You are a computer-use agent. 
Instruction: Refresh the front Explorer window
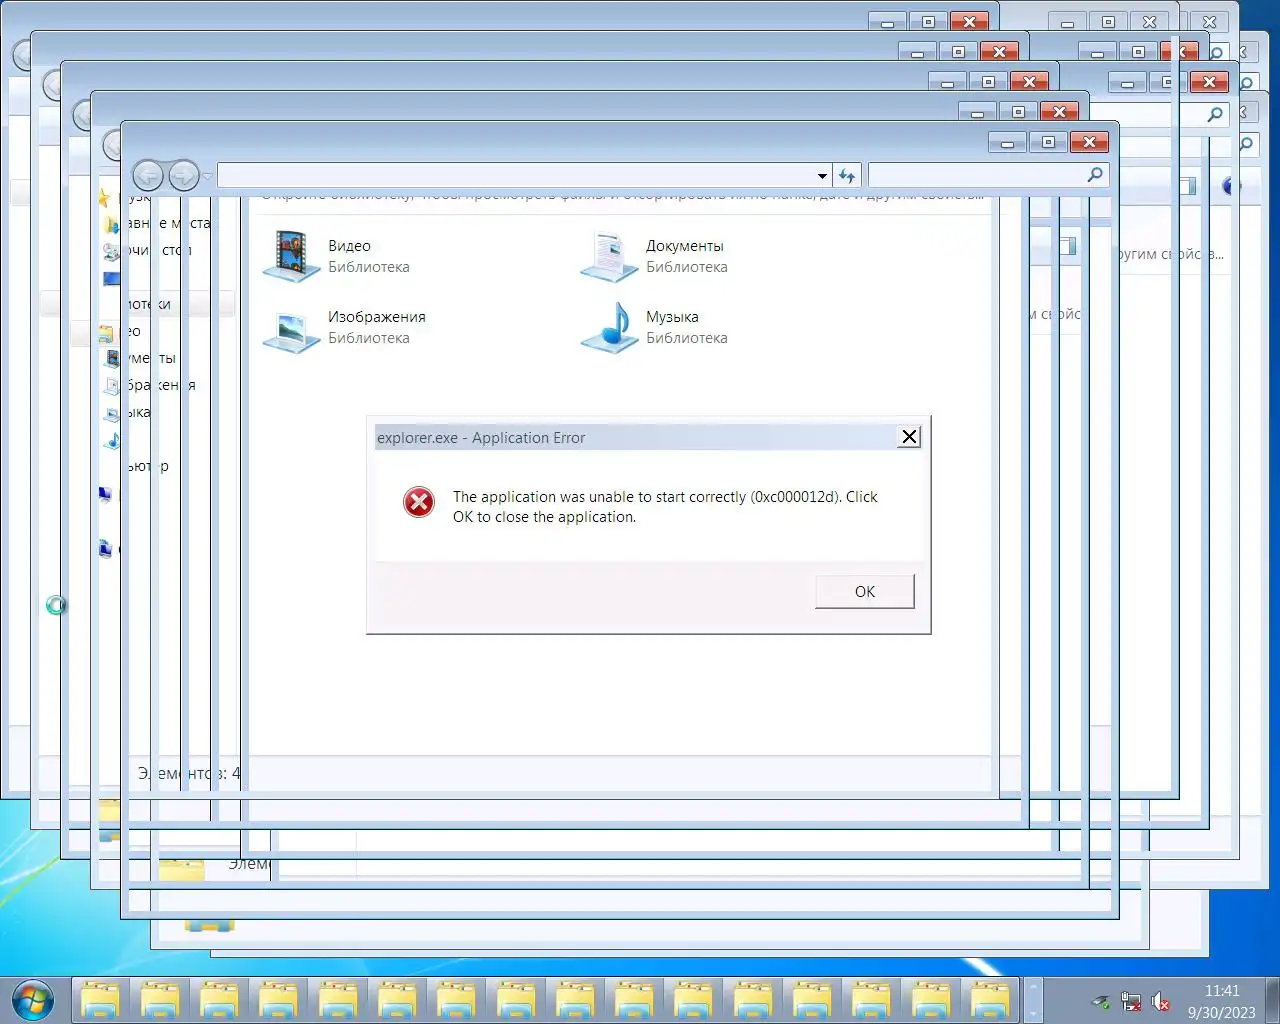[x=847, y=176]
